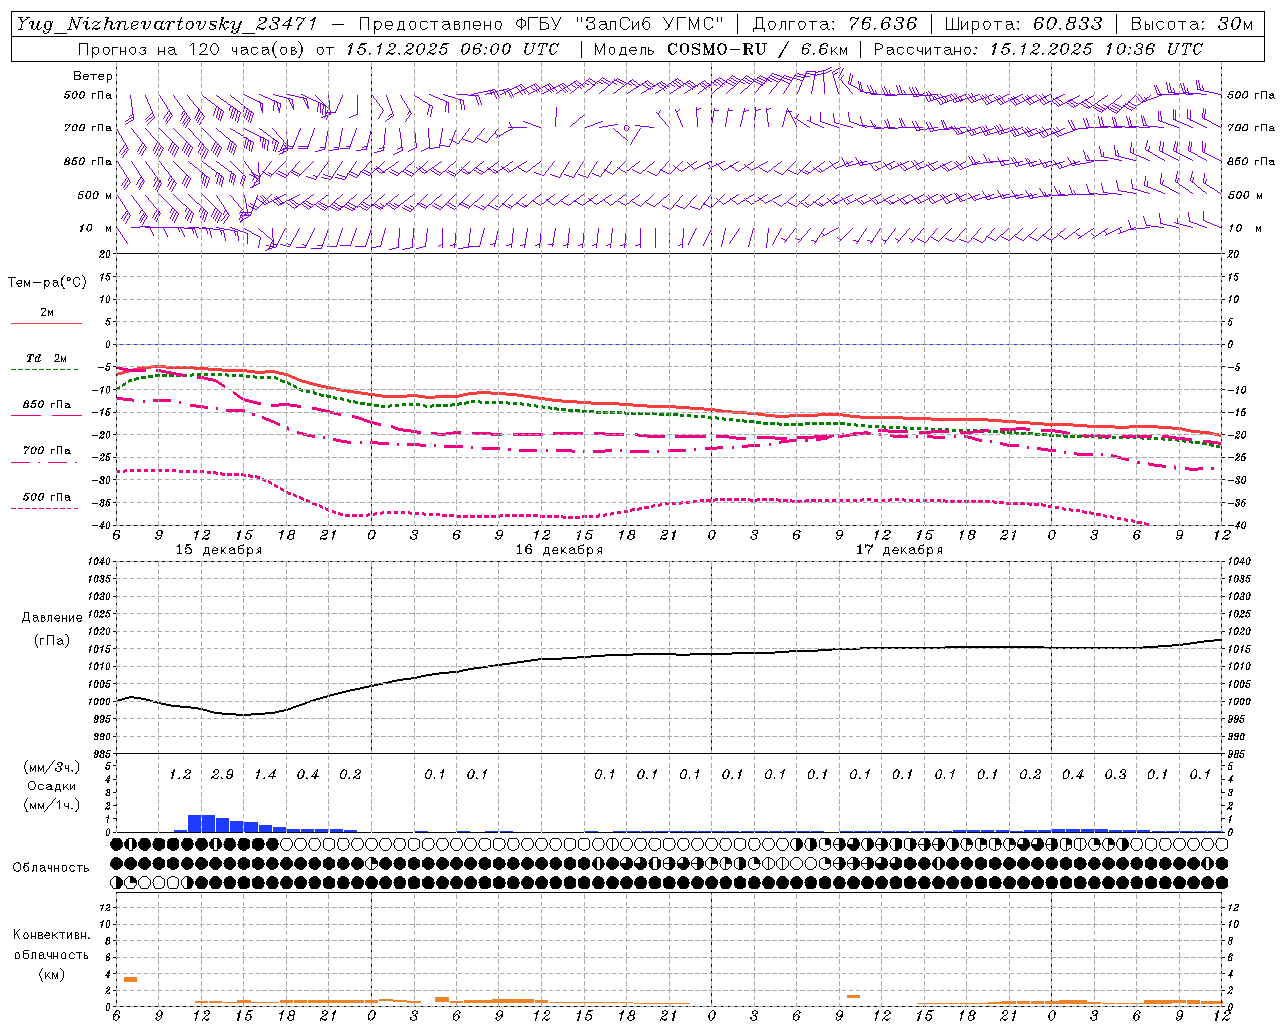Click the 10 м level label left of wind panel

coord(95,229)
